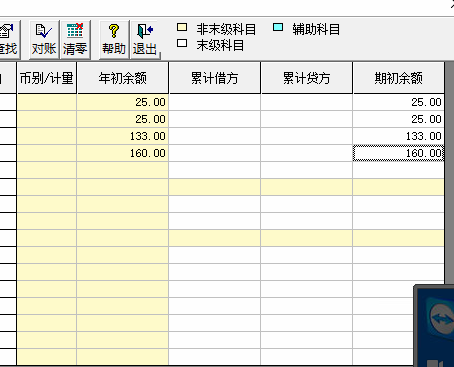The image size is (454, 367).
Task: Select the 累计借方 cell in the 160.00 row
Action: click(215, 153)
